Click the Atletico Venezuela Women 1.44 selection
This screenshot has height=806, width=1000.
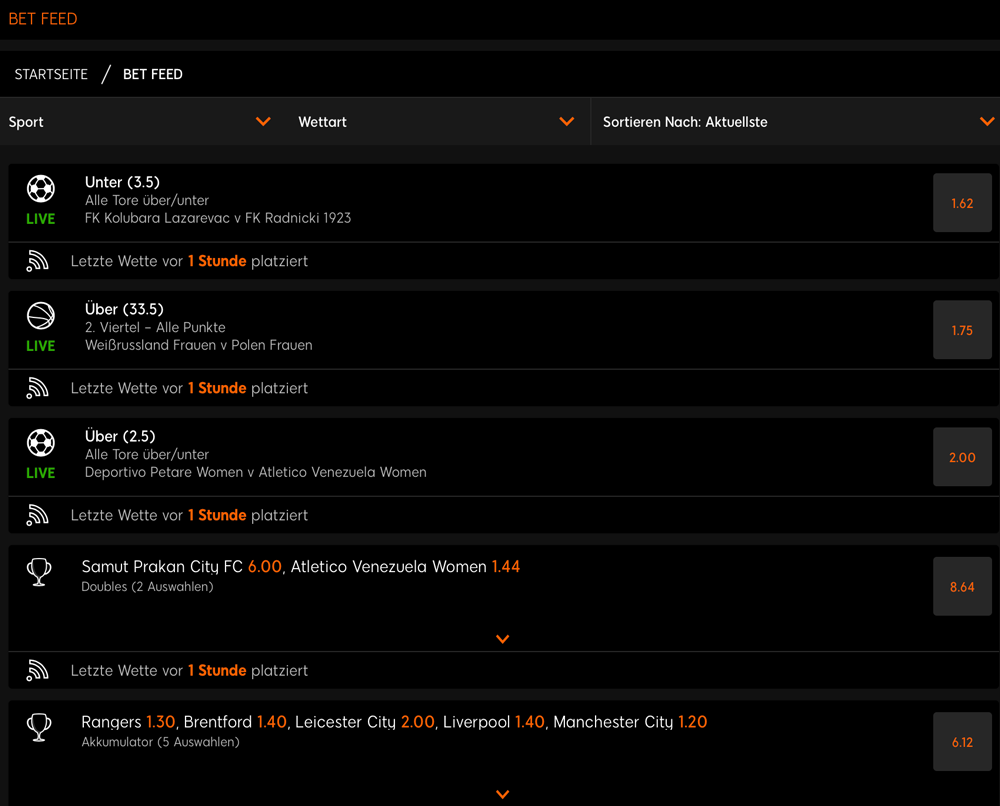click(406, 566)
